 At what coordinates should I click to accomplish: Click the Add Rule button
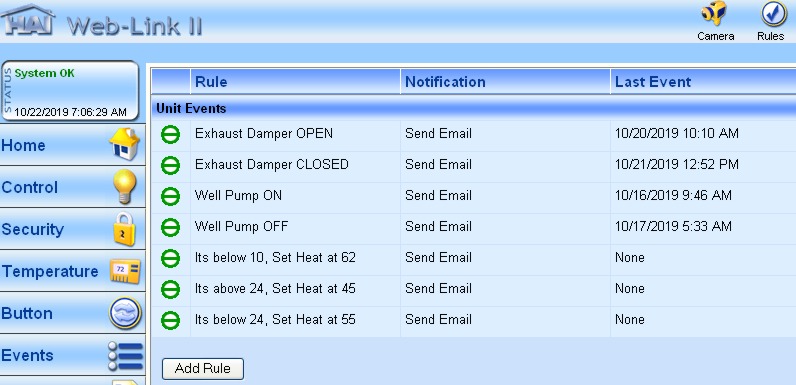203,369
